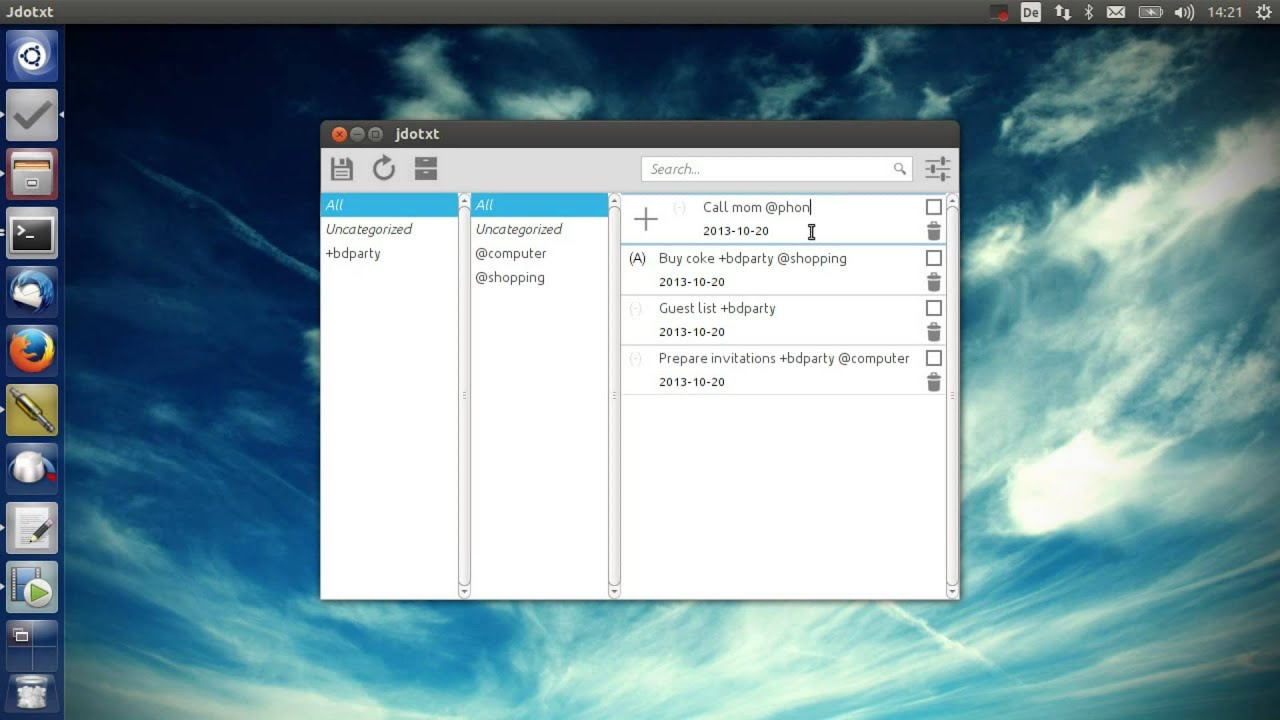
Task: Select All in projects list
Action: 389,205
